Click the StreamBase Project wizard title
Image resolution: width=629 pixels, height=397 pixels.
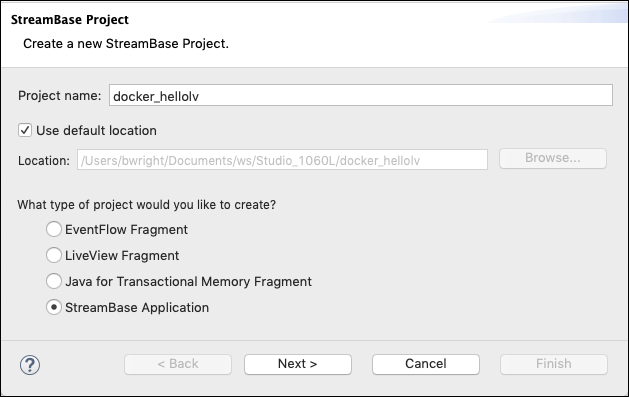click(x=70, y=20)
